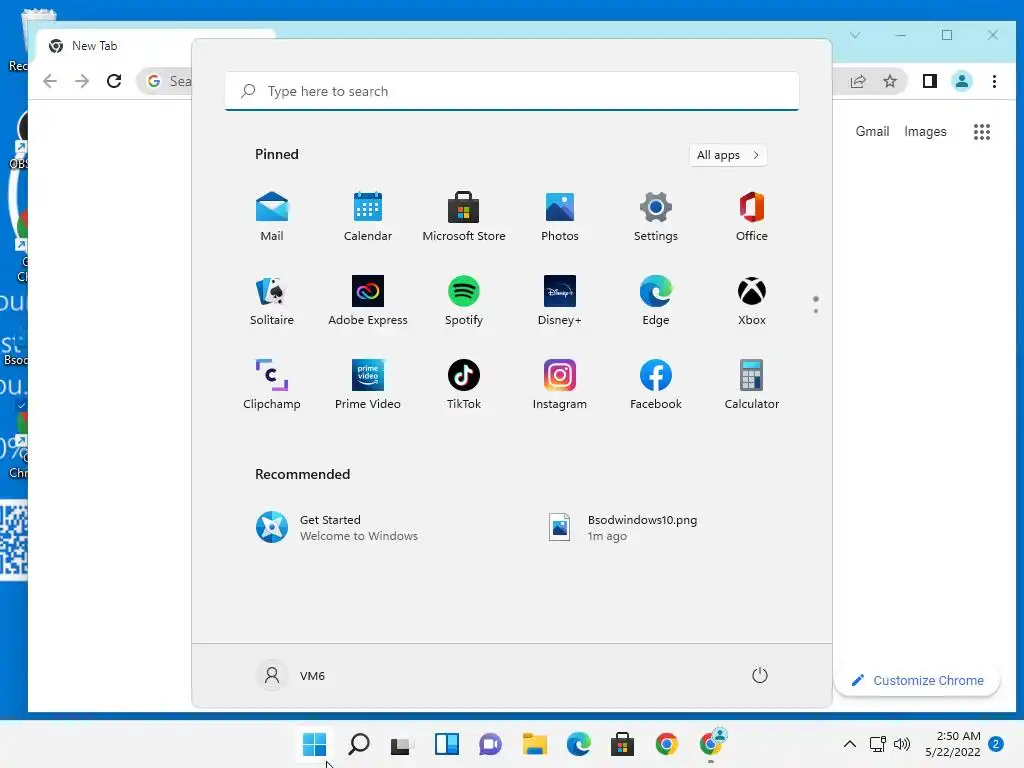
Task: Open Adobe Express
Action: 368,301
